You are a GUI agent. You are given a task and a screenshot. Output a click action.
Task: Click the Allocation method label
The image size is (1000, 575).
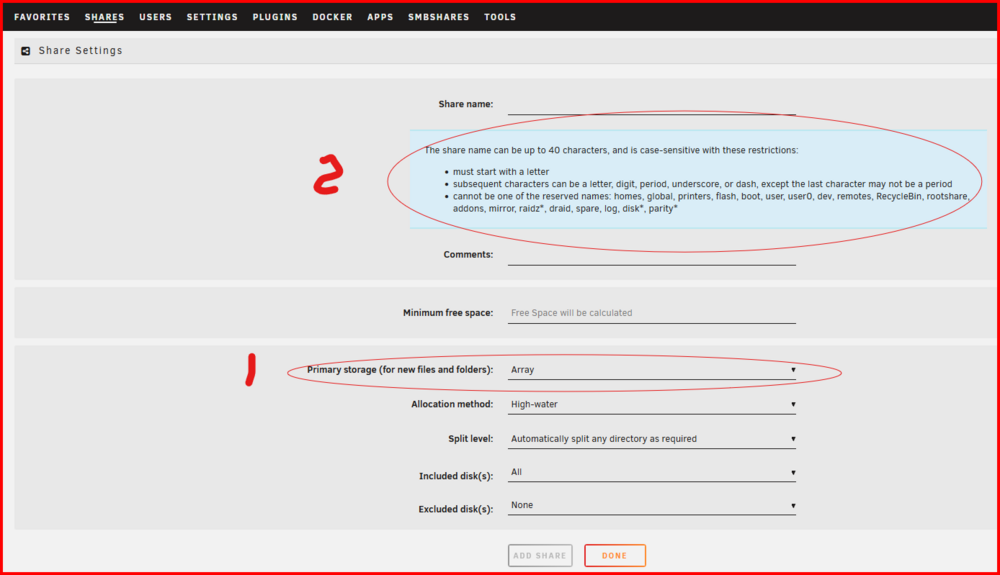click(x=452, y=404)
